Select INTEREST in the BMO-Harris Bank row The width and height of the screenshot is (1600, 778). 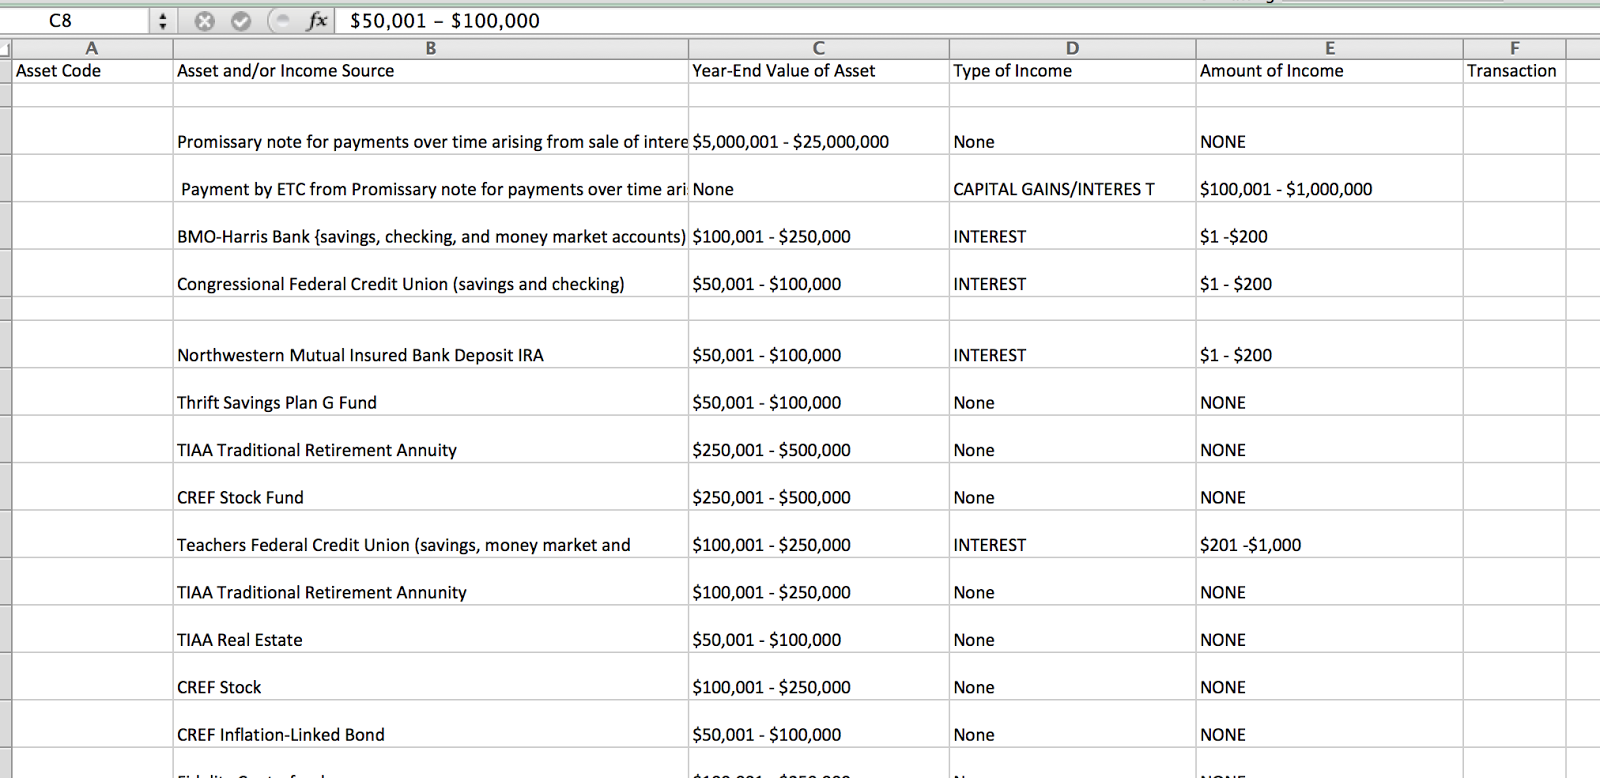point(1072,226)
